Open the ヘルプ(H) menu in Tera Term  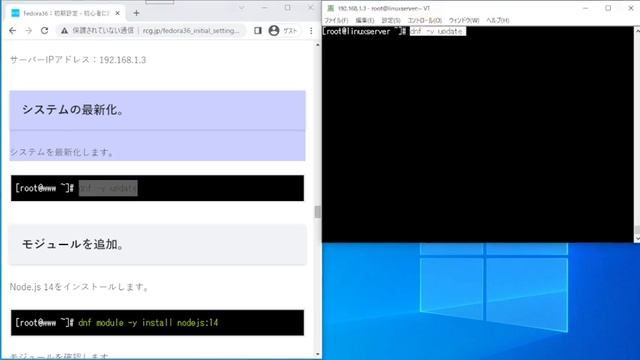(498, 20)
